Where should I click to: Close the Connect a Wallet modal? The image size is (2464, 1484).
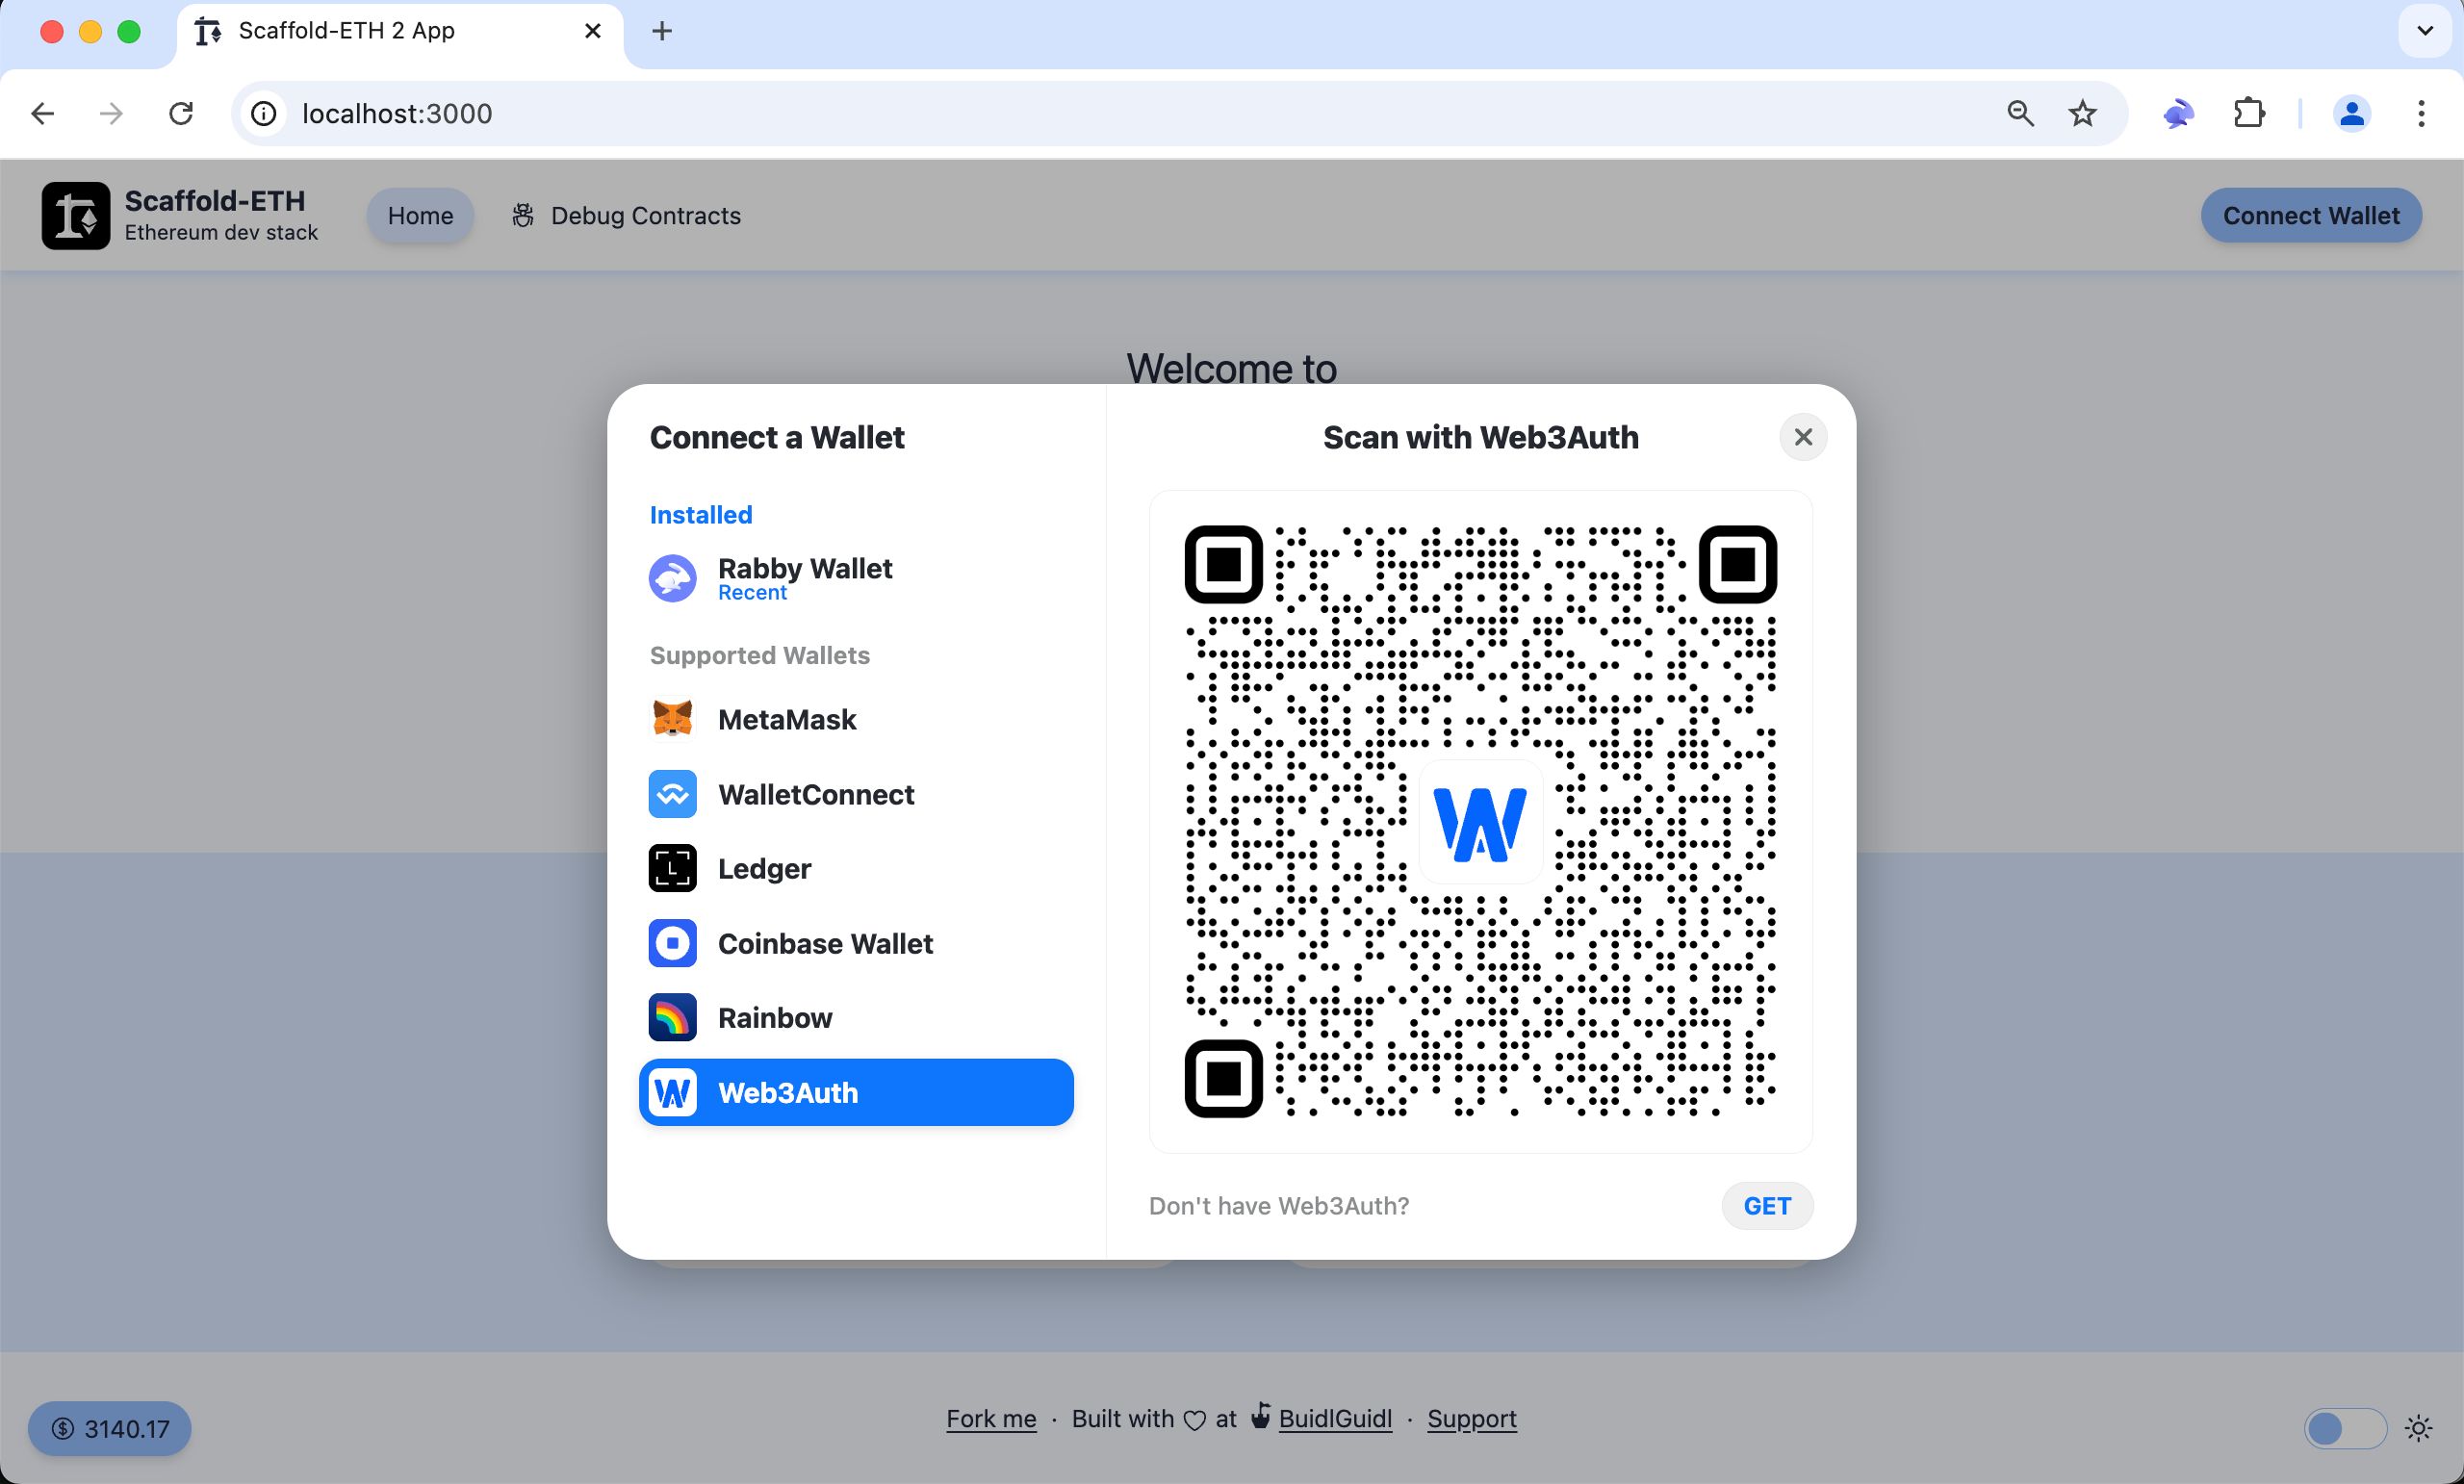click(x=1802, y=437)
